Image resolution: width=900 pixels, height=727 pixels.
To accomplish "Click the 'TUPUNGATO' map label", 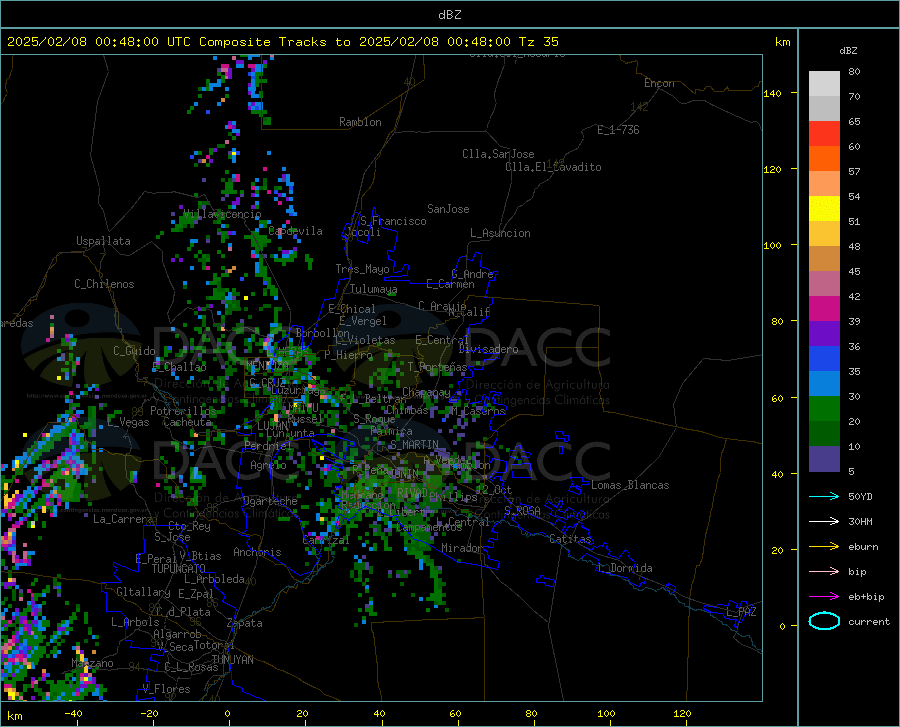I will coord(179,569).
